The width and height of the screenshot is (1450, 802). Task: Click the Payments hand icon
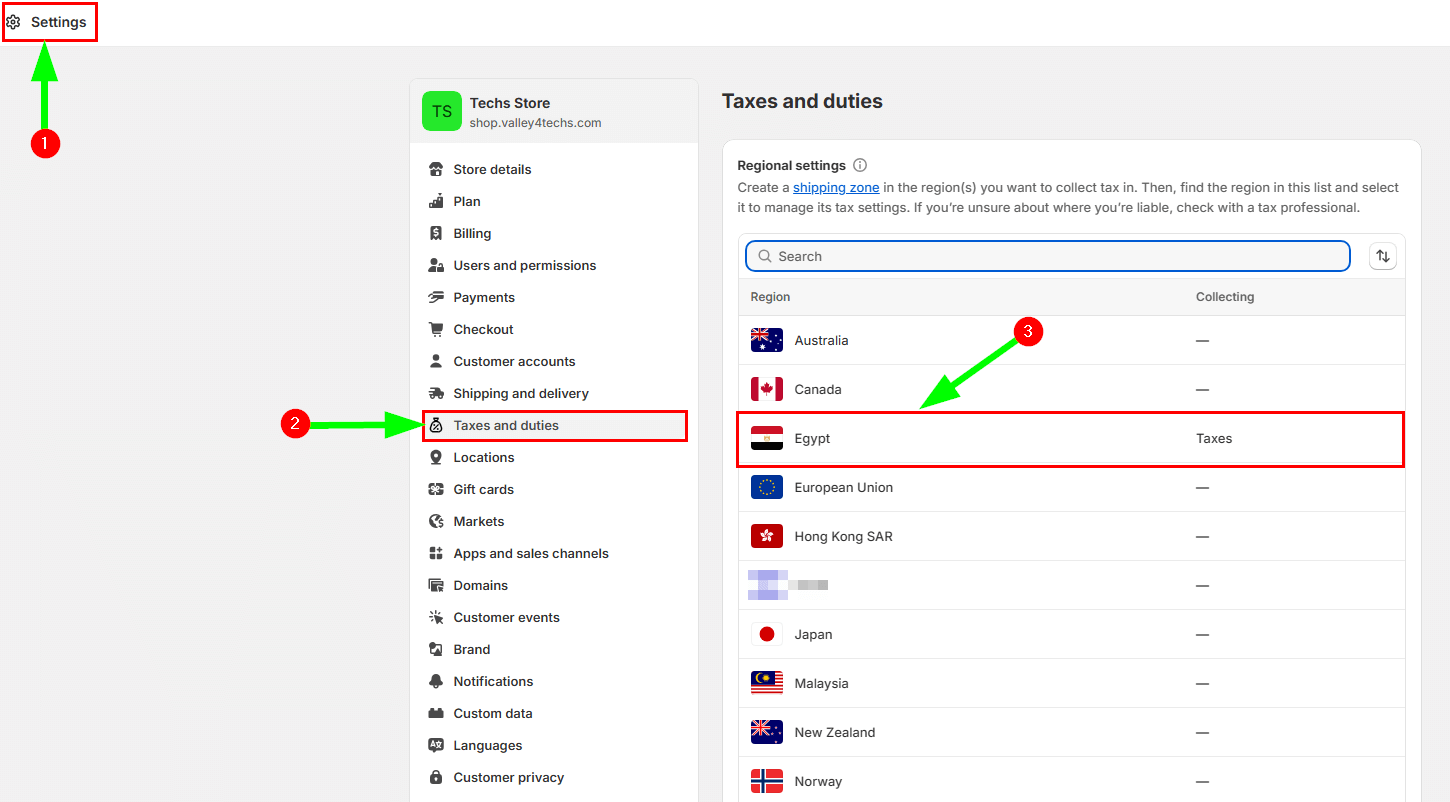(436, 297)
